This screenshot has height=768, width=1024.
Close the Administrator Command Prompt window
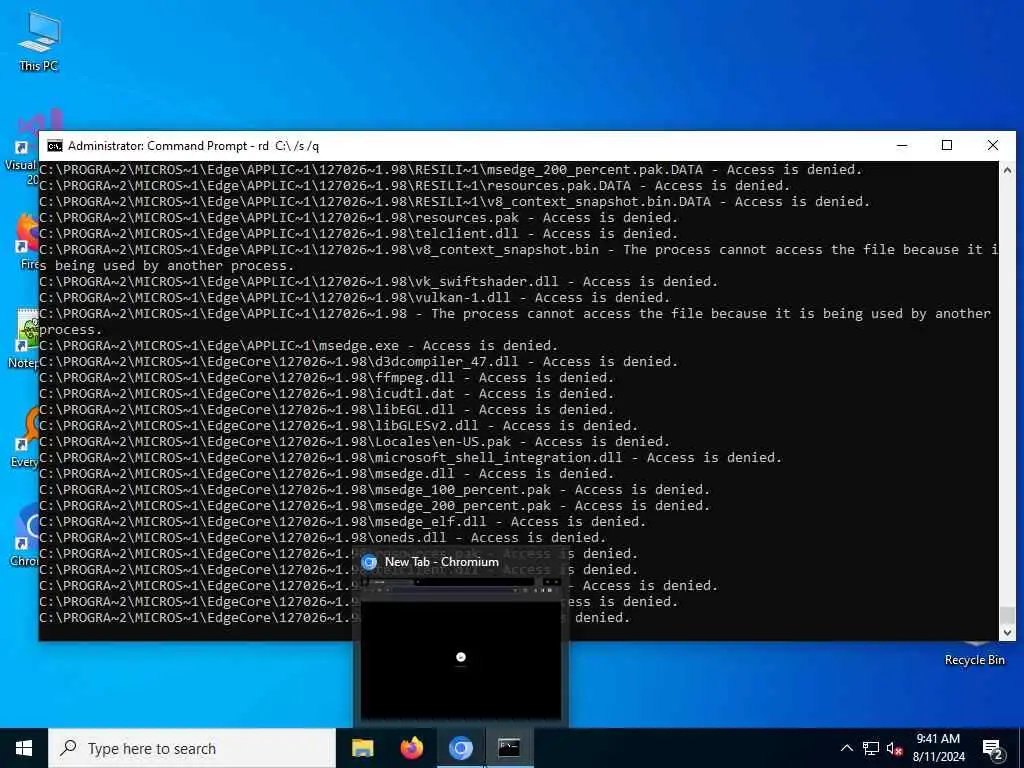pos(993,146)
